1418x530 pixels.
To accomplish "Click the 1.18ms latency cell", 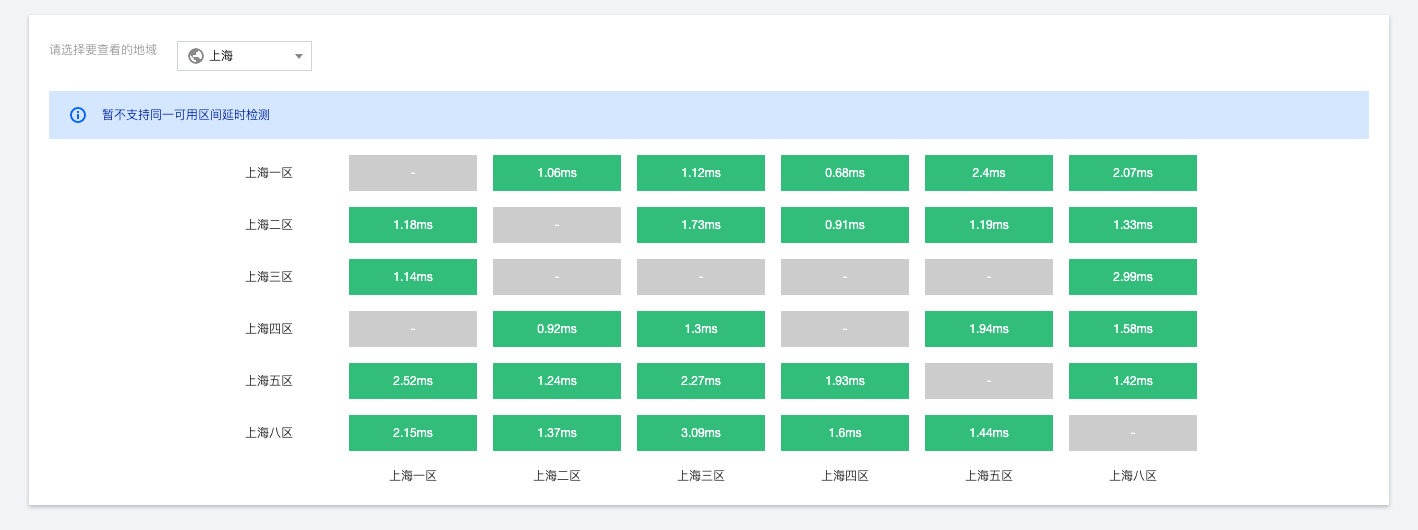I will click(413, 225).
